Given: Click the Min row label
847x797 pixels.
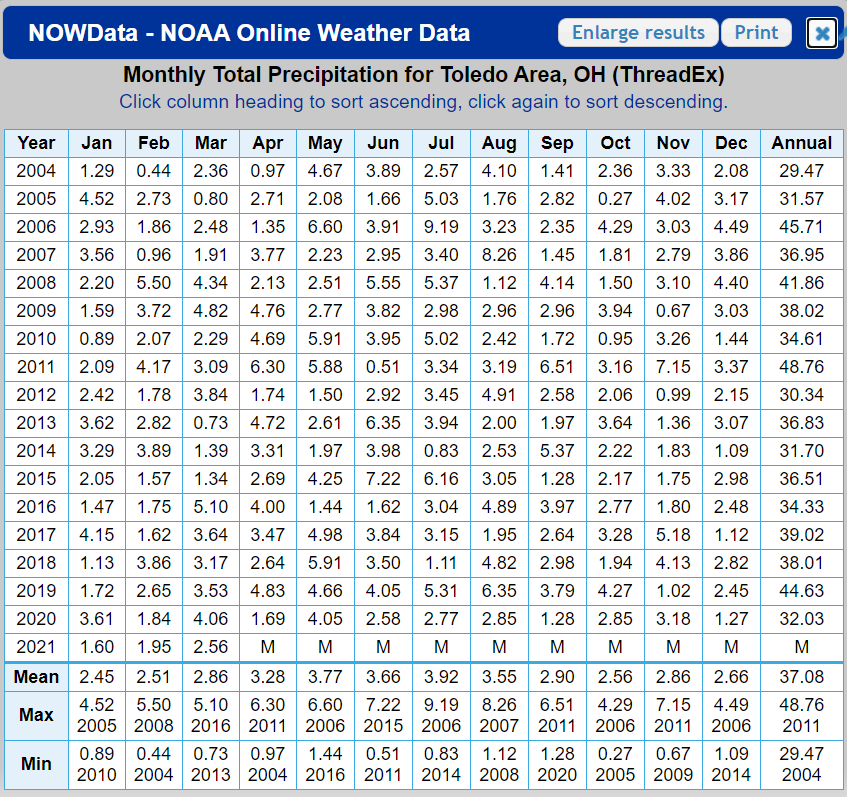Looking at the screenshot, I should click(x=36, y=765).
